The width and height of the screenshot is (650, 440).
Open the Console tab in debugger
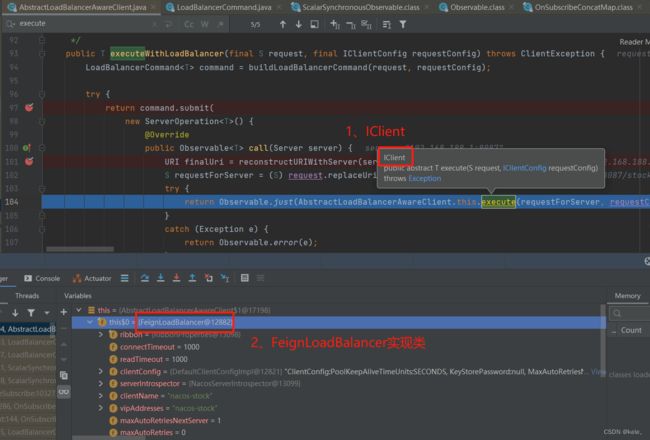click(x=42, y=278)
